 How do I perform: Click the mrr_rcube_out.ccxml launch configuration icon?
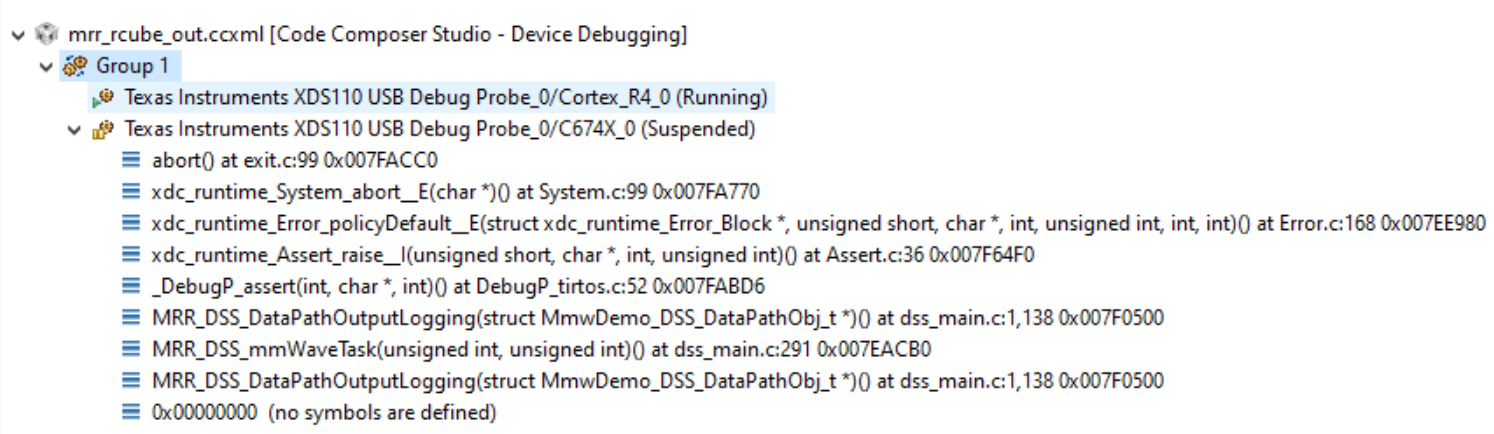(x=46, y=35)
